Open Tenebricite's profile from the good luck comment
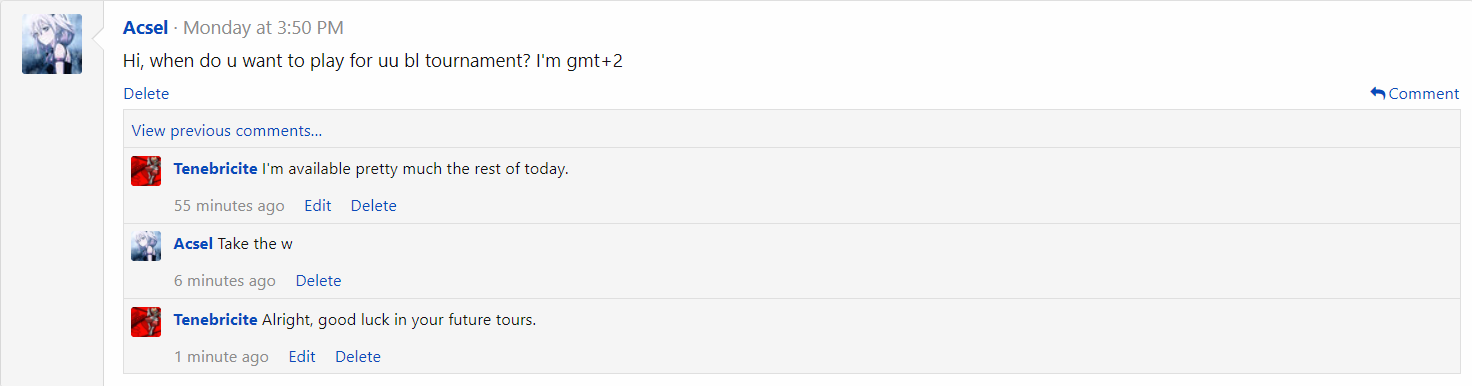 (216, 320)
